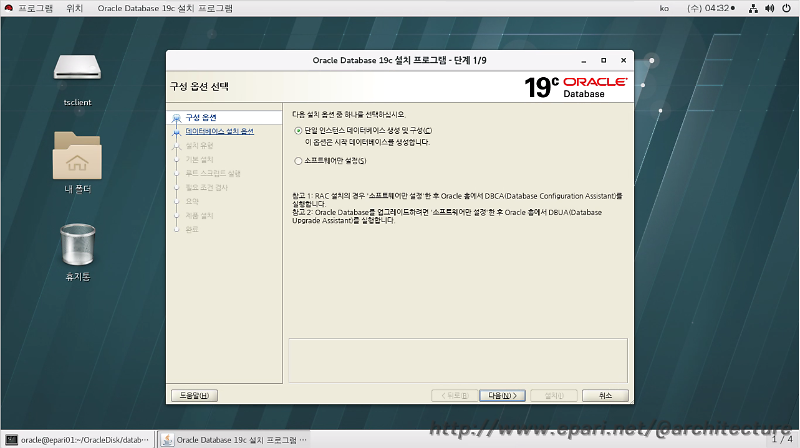Viewport: 800px width, 448px height.
Task: Select 소프트웨어만 설정 radio button
Action: (298, 161)
